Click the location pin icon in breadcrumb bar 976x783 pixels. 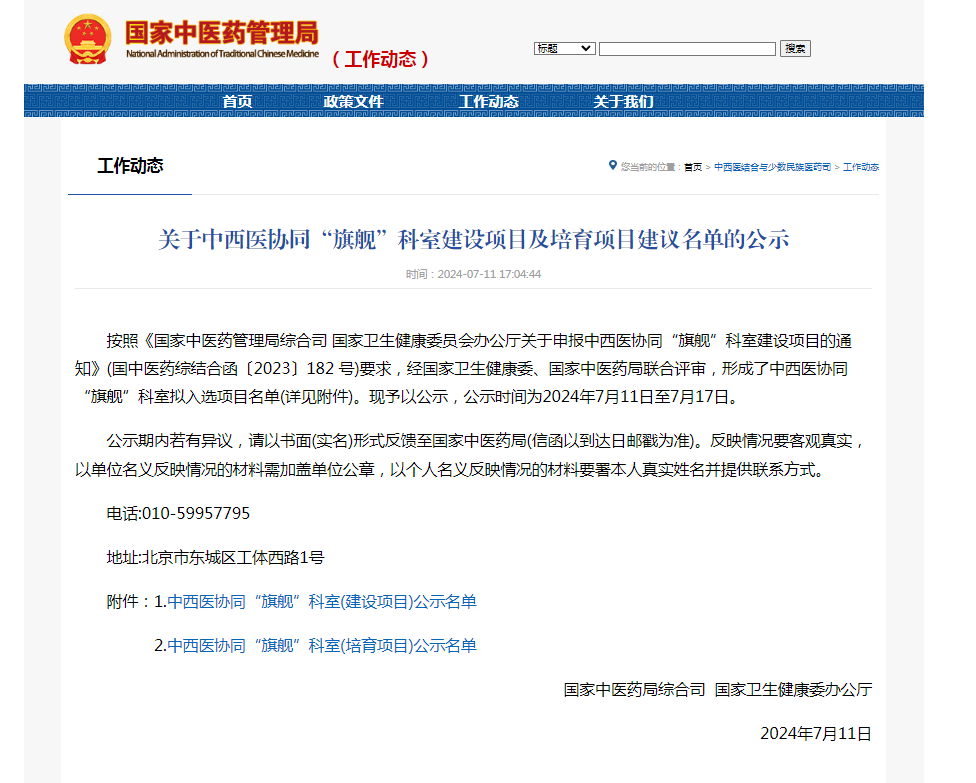tap(611, 167)
